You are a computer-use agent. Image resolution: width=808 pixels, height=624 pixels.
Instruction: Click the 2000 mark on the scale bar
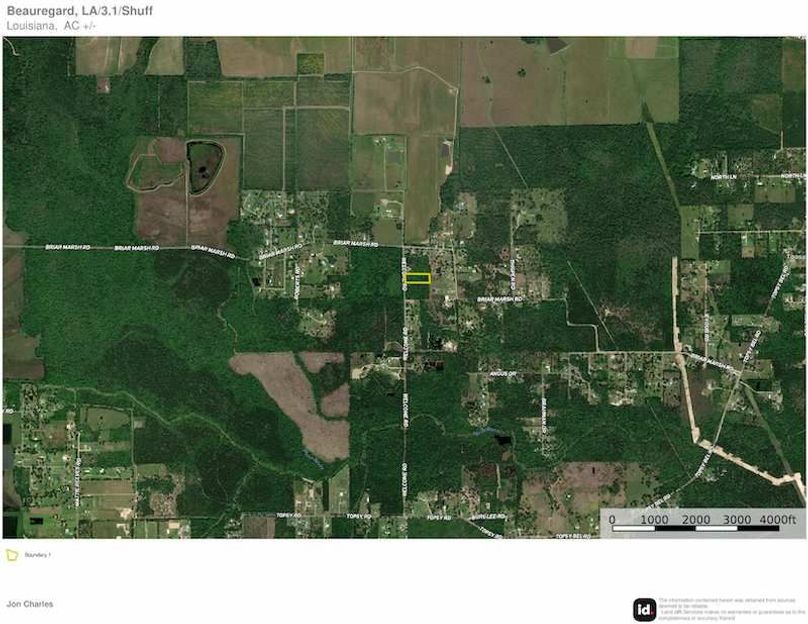click(695, 520)
